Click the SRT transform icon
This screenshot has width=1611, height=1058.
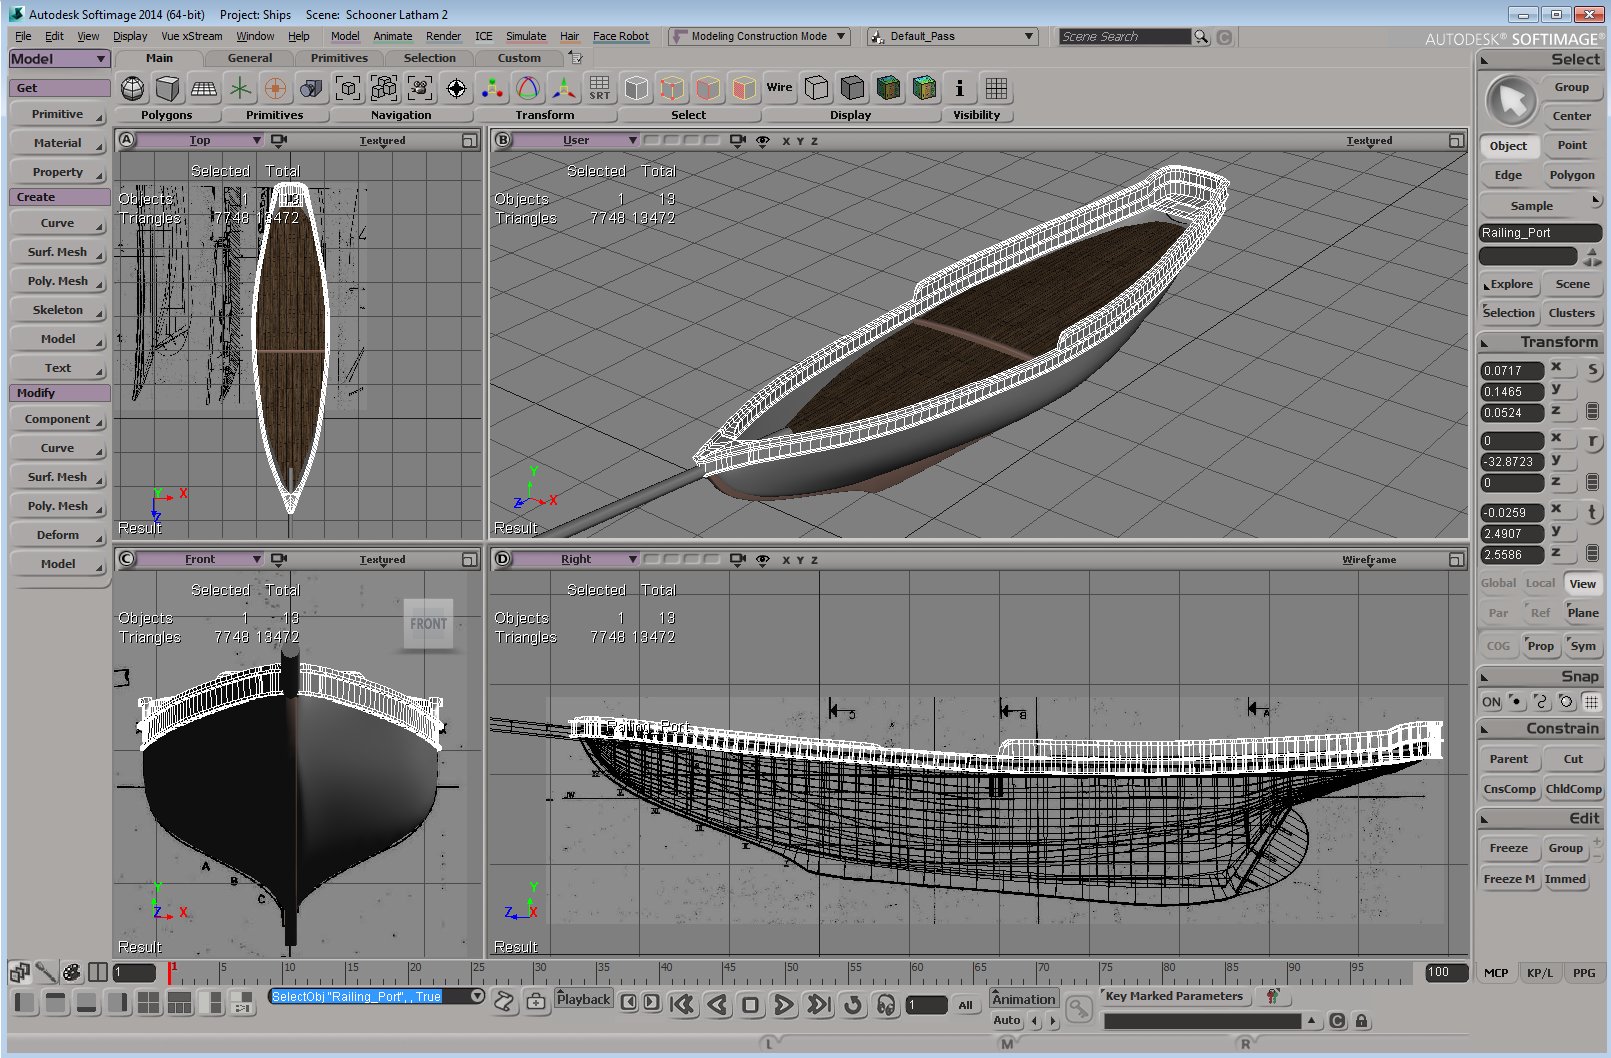point(599,88)
